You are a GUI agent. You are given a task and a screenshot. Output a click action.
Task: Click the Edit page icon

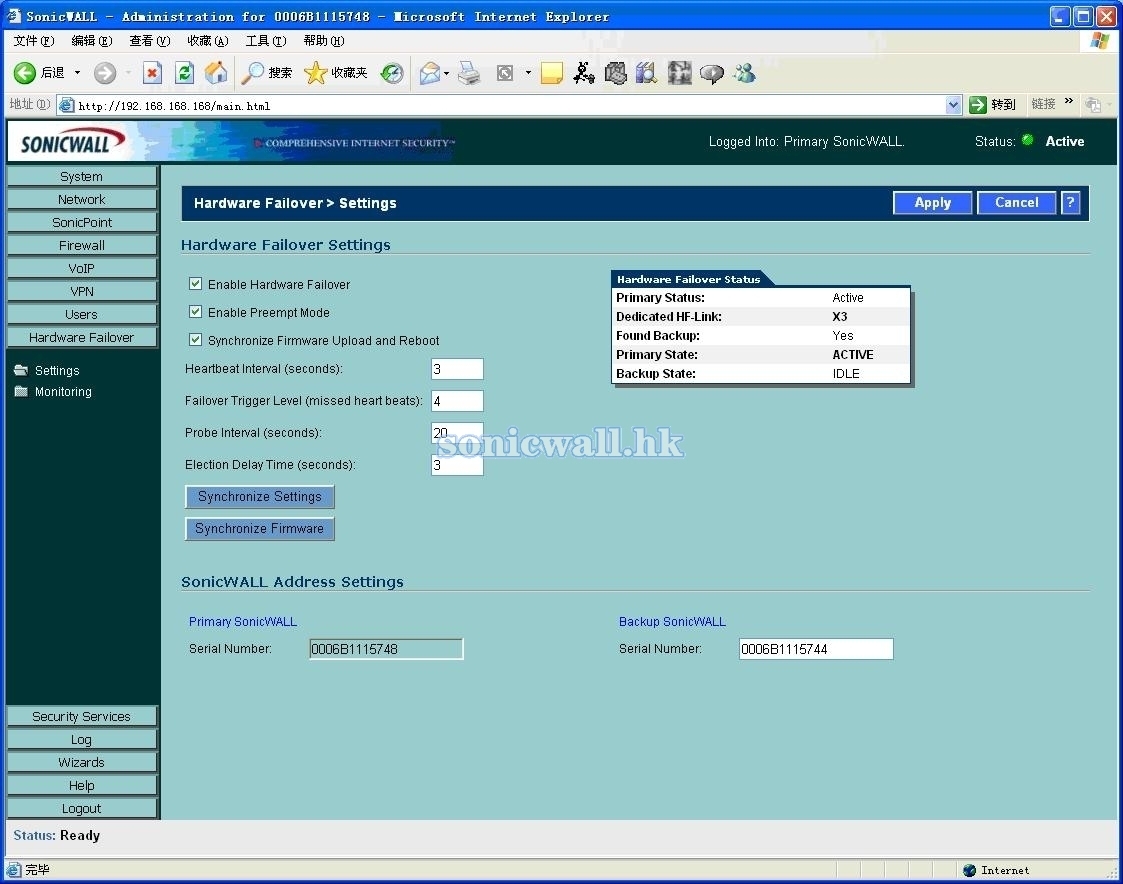[505, 73]
